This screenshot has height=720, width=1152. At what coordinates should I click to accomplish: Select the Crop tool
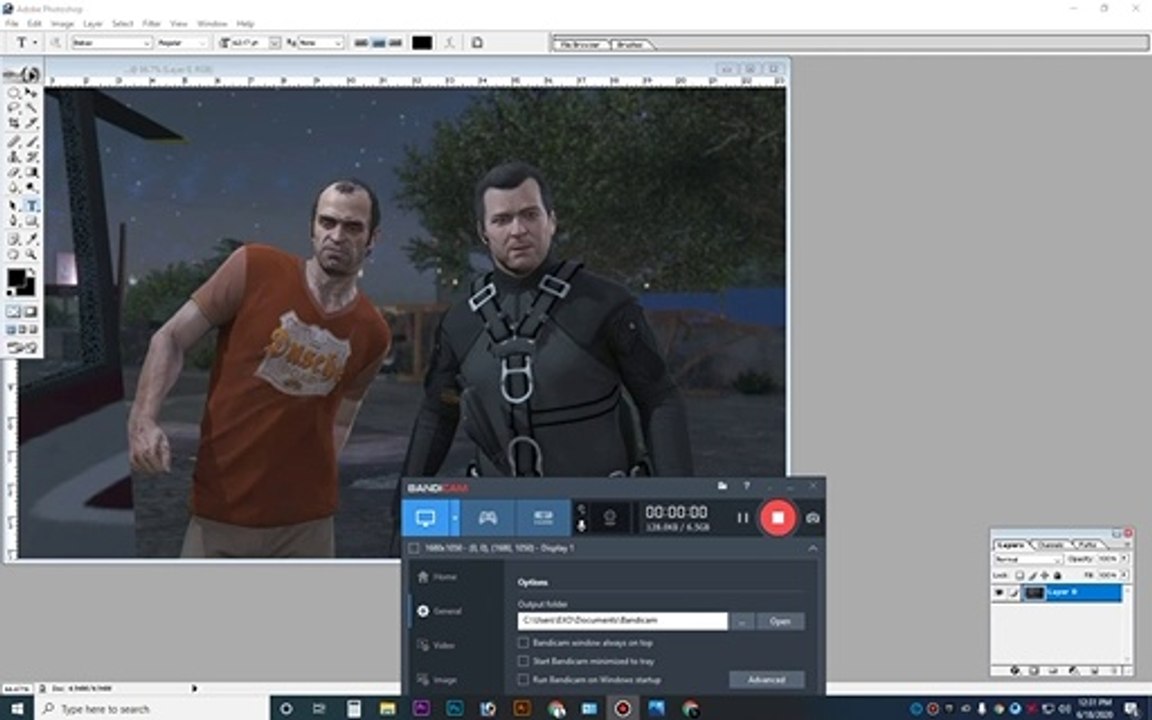pos(13,122)
